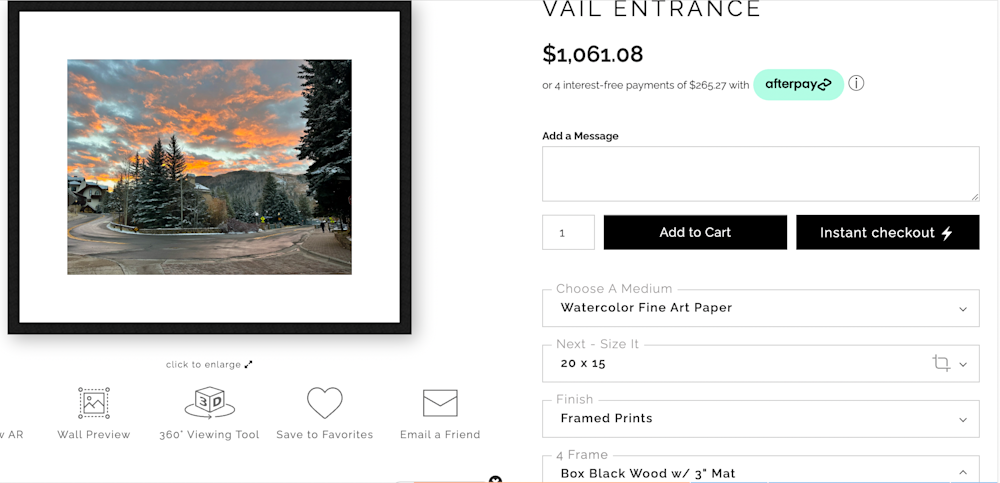
Task: Open the Choose A Medium dropdown
Action: 760,308
